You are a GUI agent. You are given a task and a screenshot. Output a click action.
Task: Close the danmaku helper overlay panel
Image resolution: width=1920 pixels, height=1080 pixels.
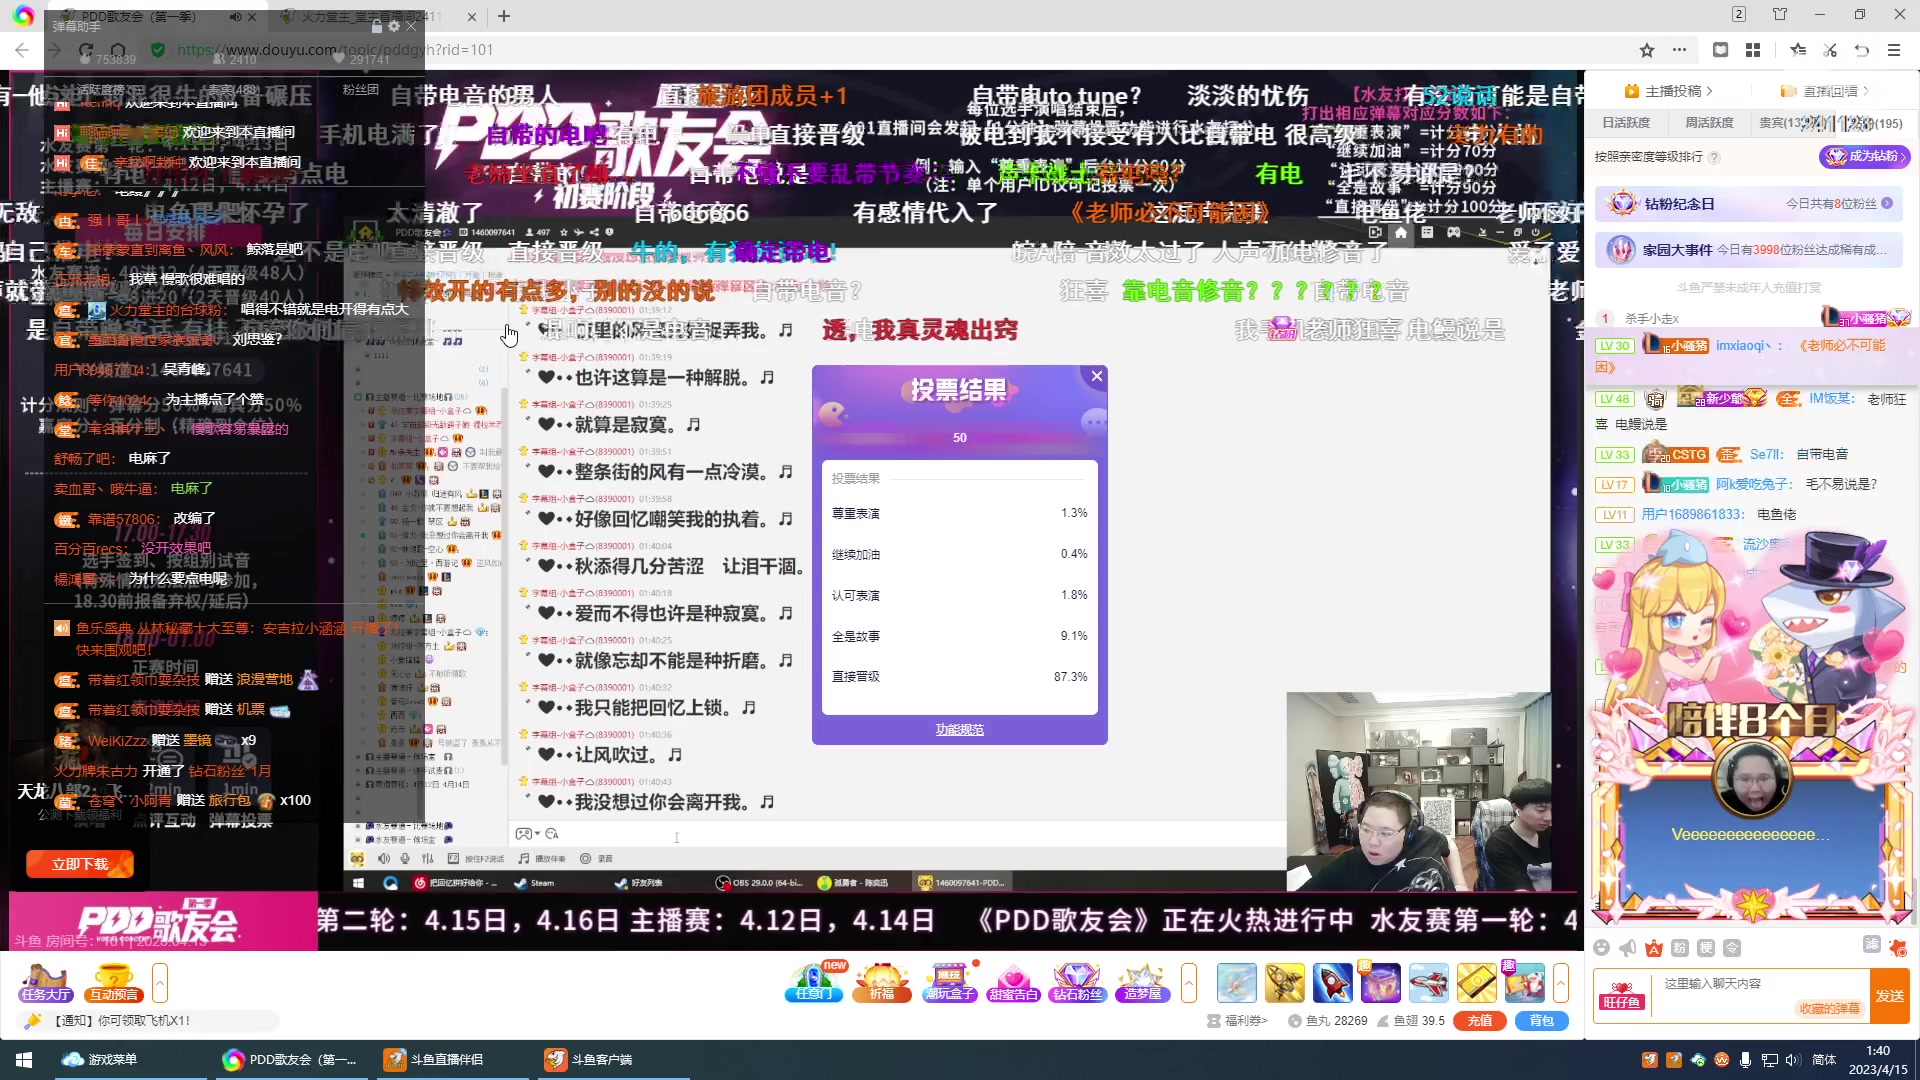(411, 27)
